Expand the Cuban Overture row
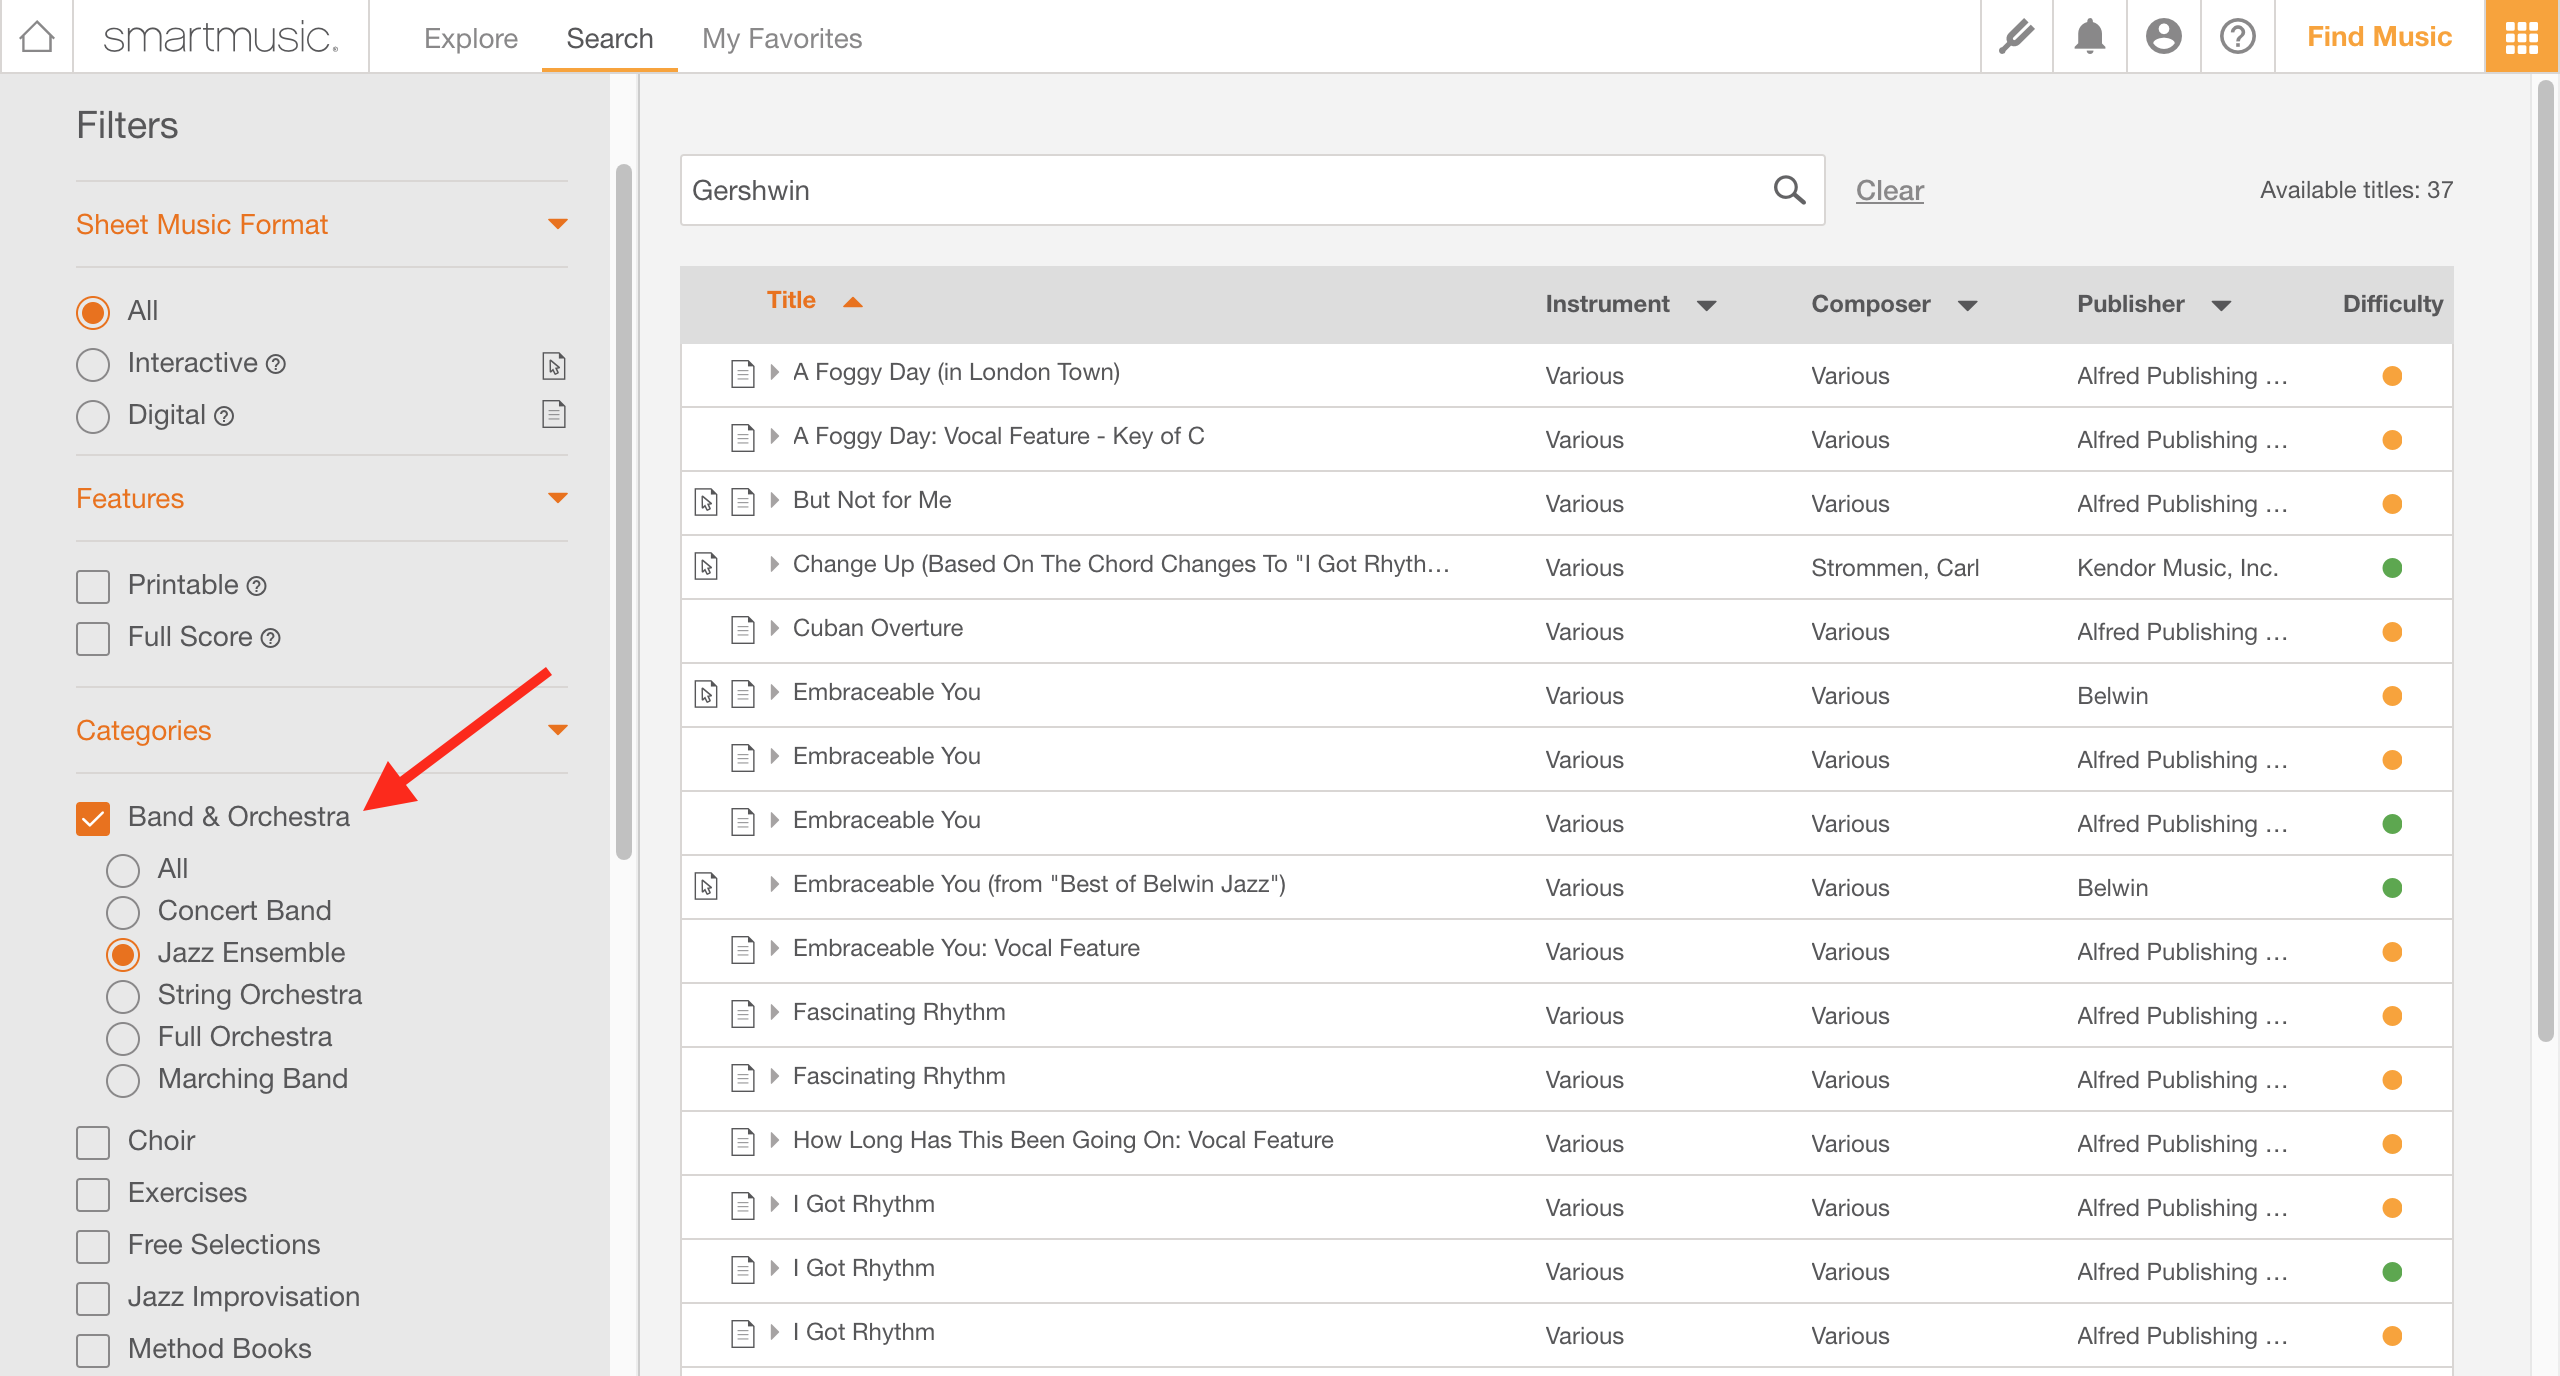The height and width of the screenshot is (1376, 2560). pyautogui.click(x=774, y=628)
